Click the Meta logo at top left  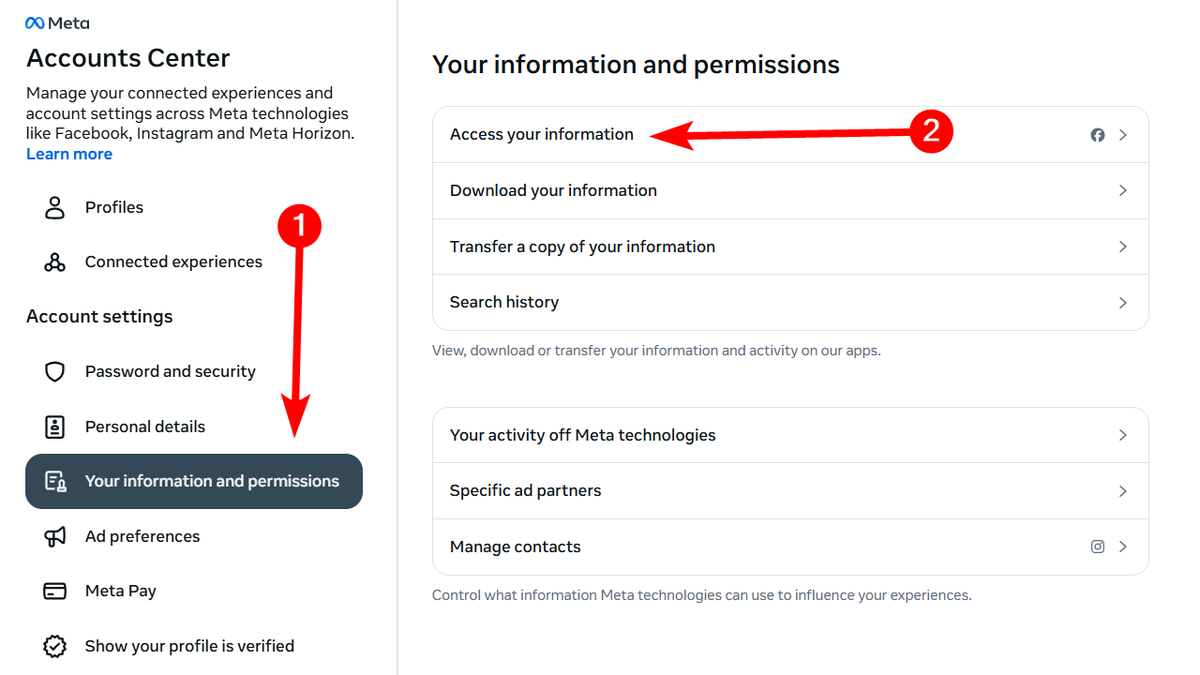pyautogui.click(x=57, y=23)
